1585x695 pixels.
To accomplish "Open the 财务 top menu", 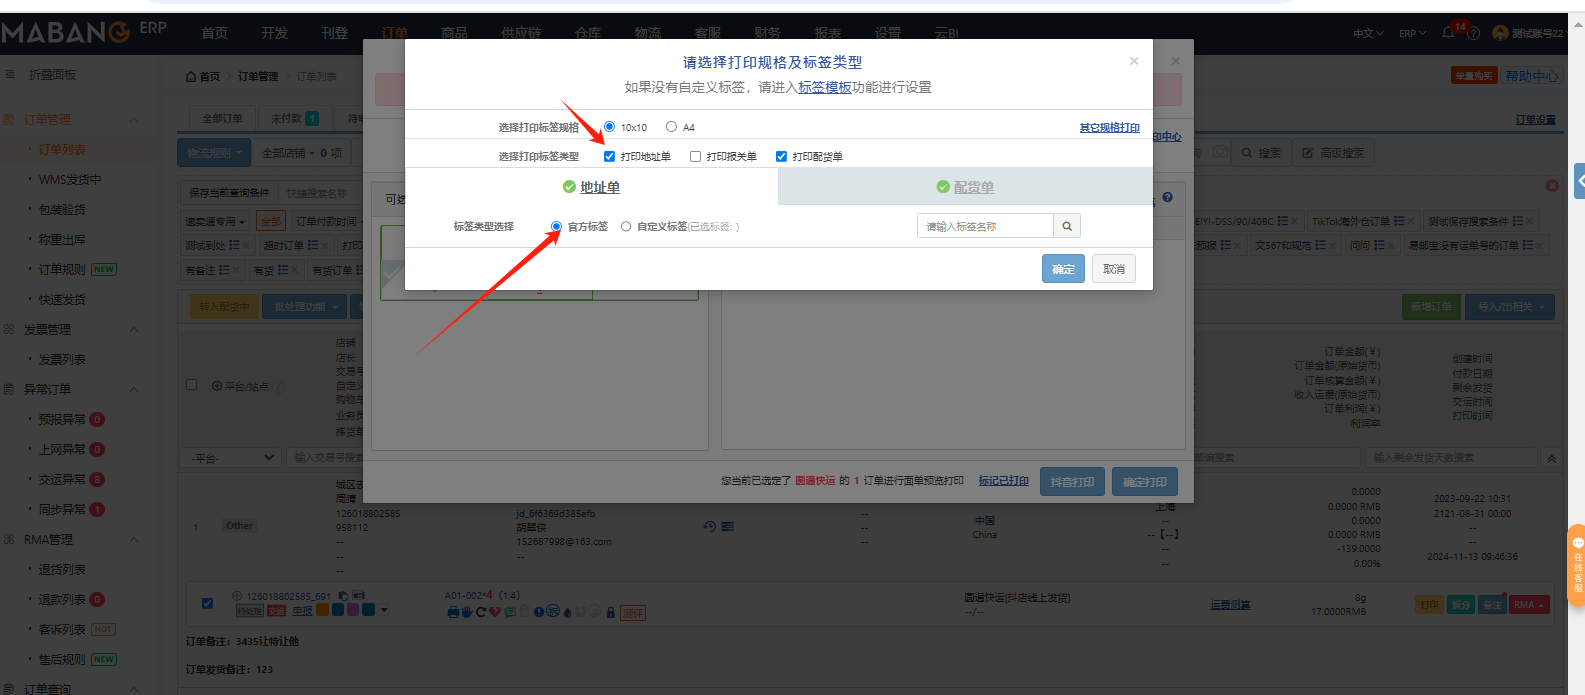I will pyautogui.click(x=767, y=33).
